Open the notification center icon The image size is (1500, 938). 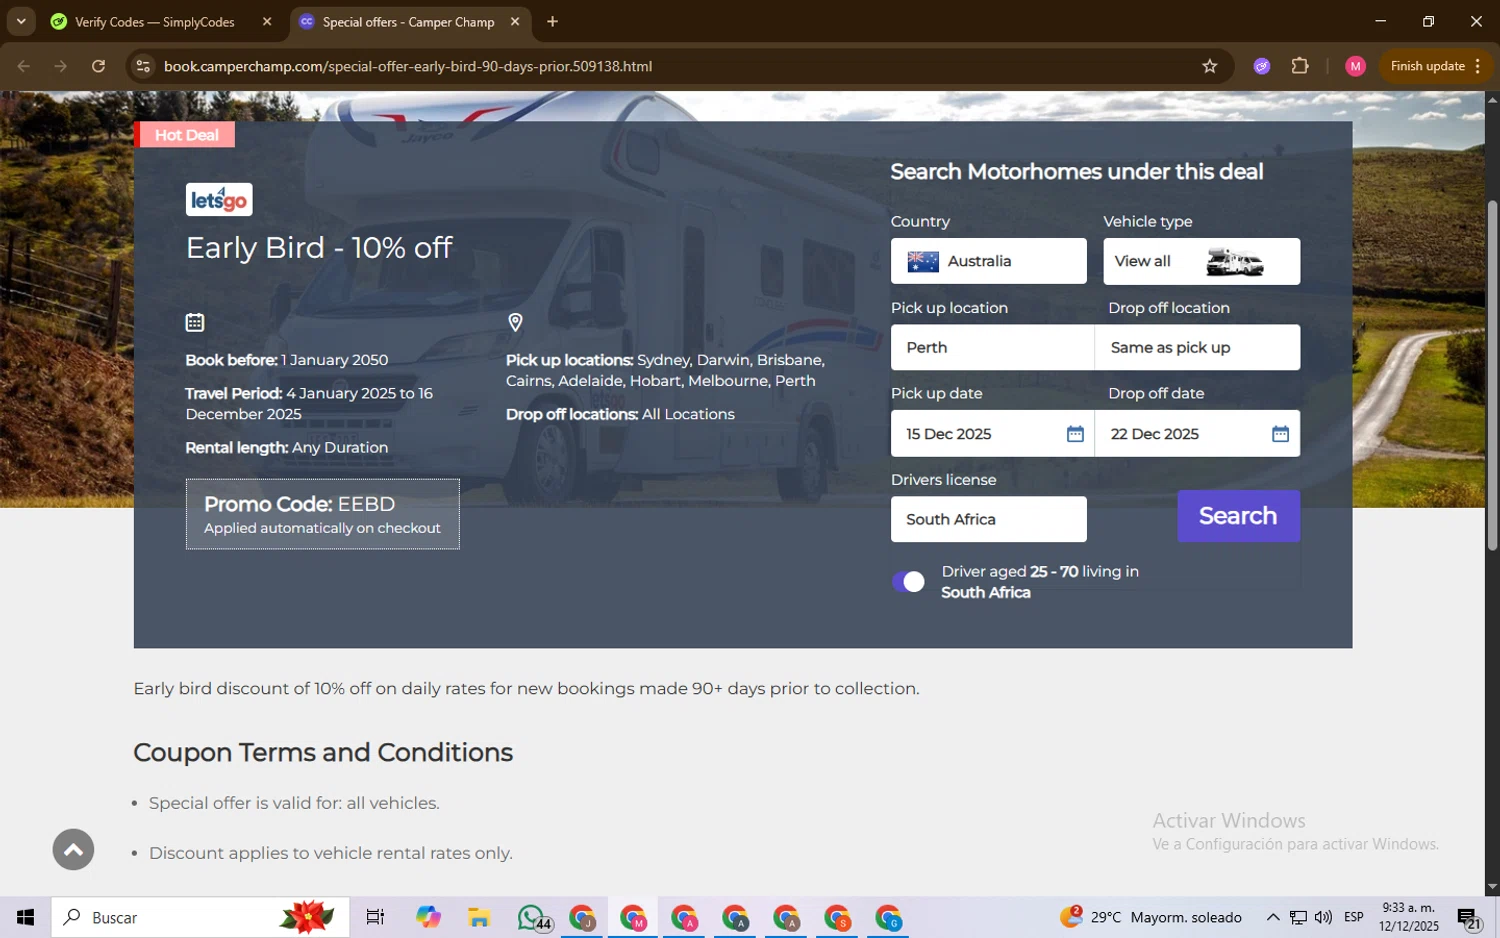click(x=1469, y=918)
